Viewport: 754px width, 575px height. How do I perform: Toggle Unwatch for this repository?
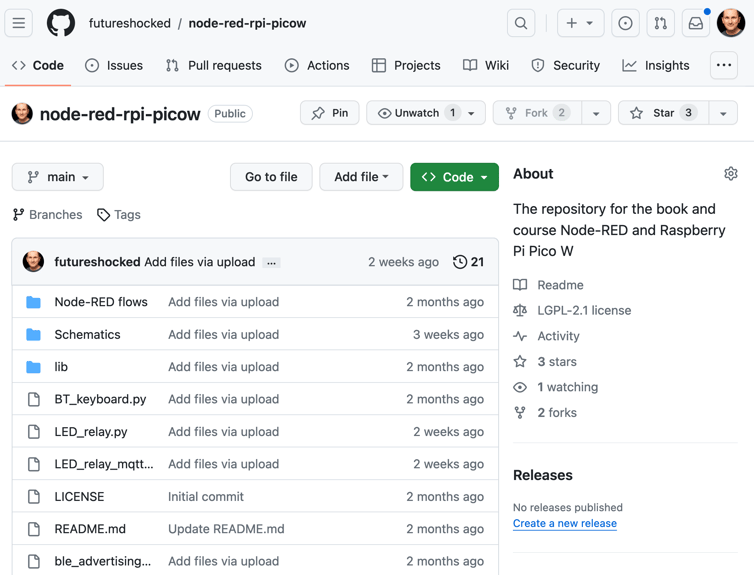click(x=417, y=113)
